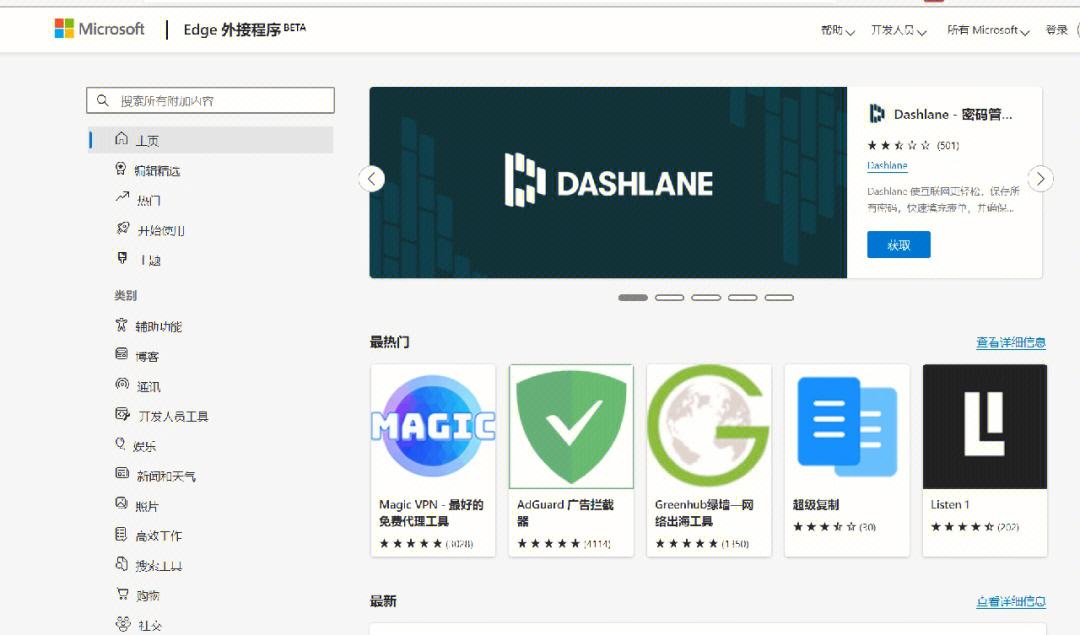Click the Dashlane (501) rating count
Image resolution: width=1080 pixels, height=635 pixels.
click(x=948, y=145)
